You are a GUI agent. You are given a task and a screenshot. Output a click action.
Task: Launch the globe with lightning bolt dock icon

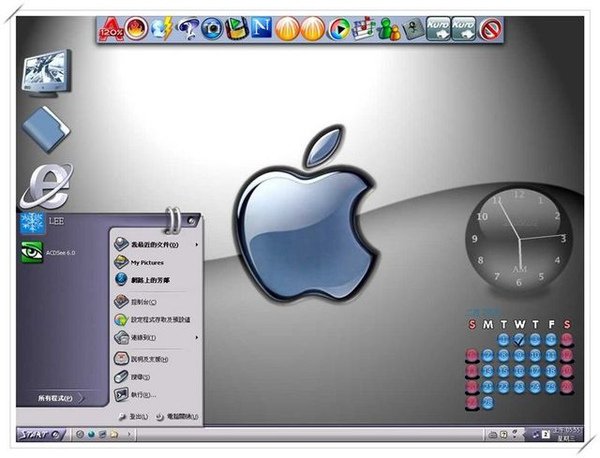pos(161,29)
